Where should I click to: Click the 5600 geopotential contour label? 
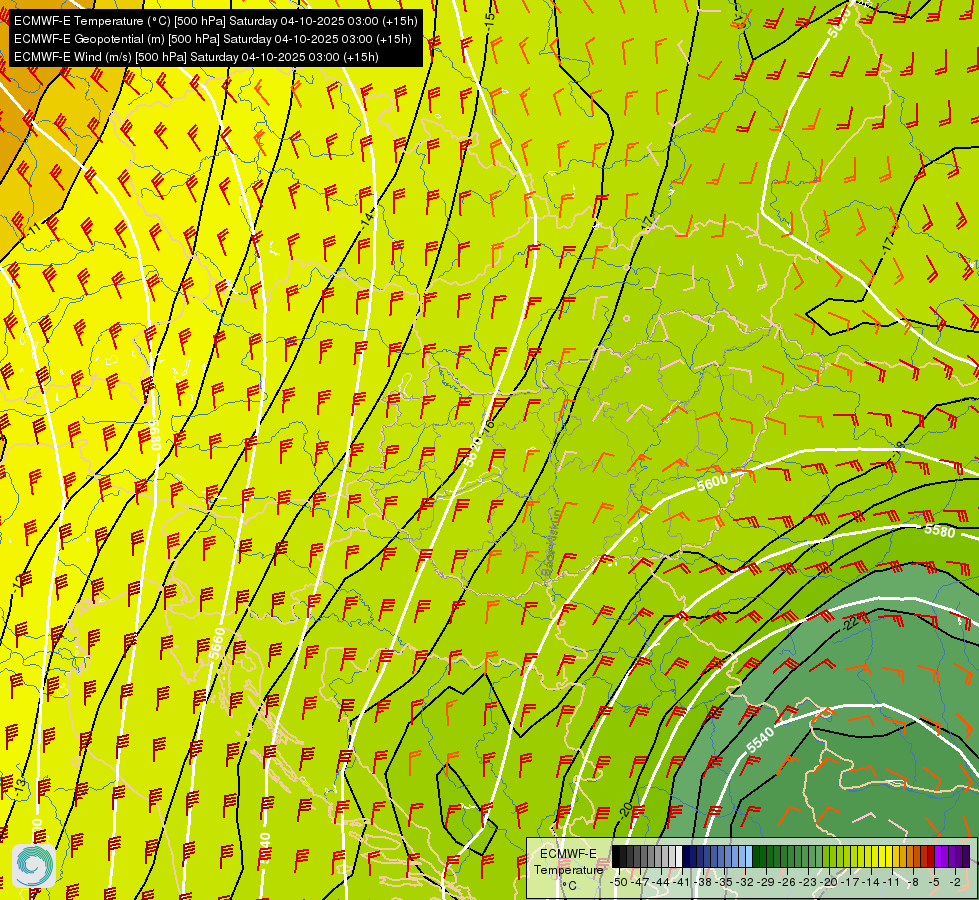pyautogui.click(x=712, y=482)
